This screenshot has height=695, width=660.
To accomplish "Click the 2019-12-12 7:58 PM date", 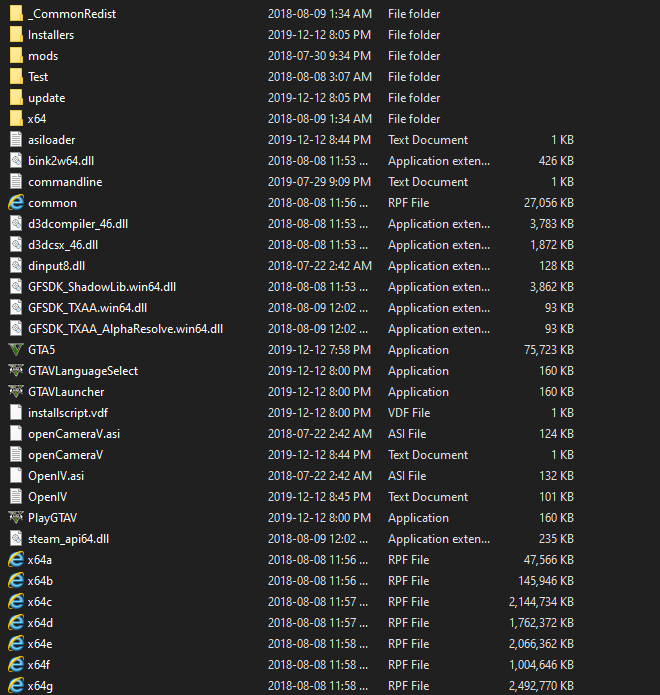I will pos(319,350).
